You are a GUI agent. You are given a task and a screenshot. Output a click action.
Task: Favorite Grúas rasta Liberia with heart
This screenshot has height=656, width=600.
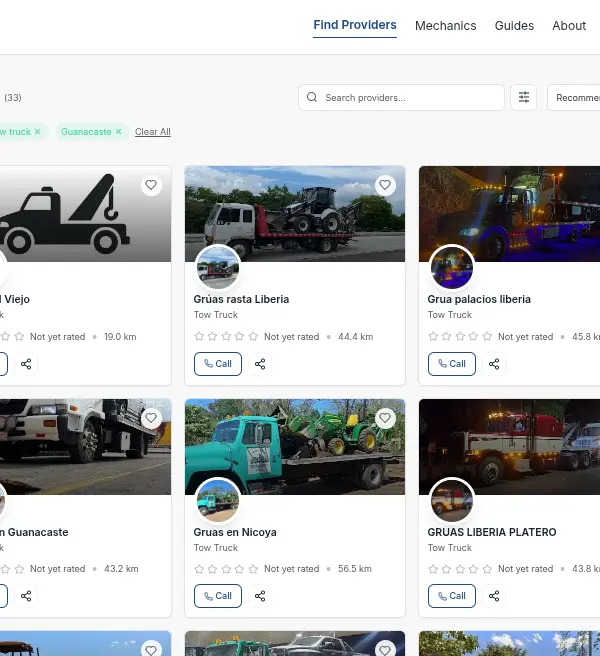[385, 185]
